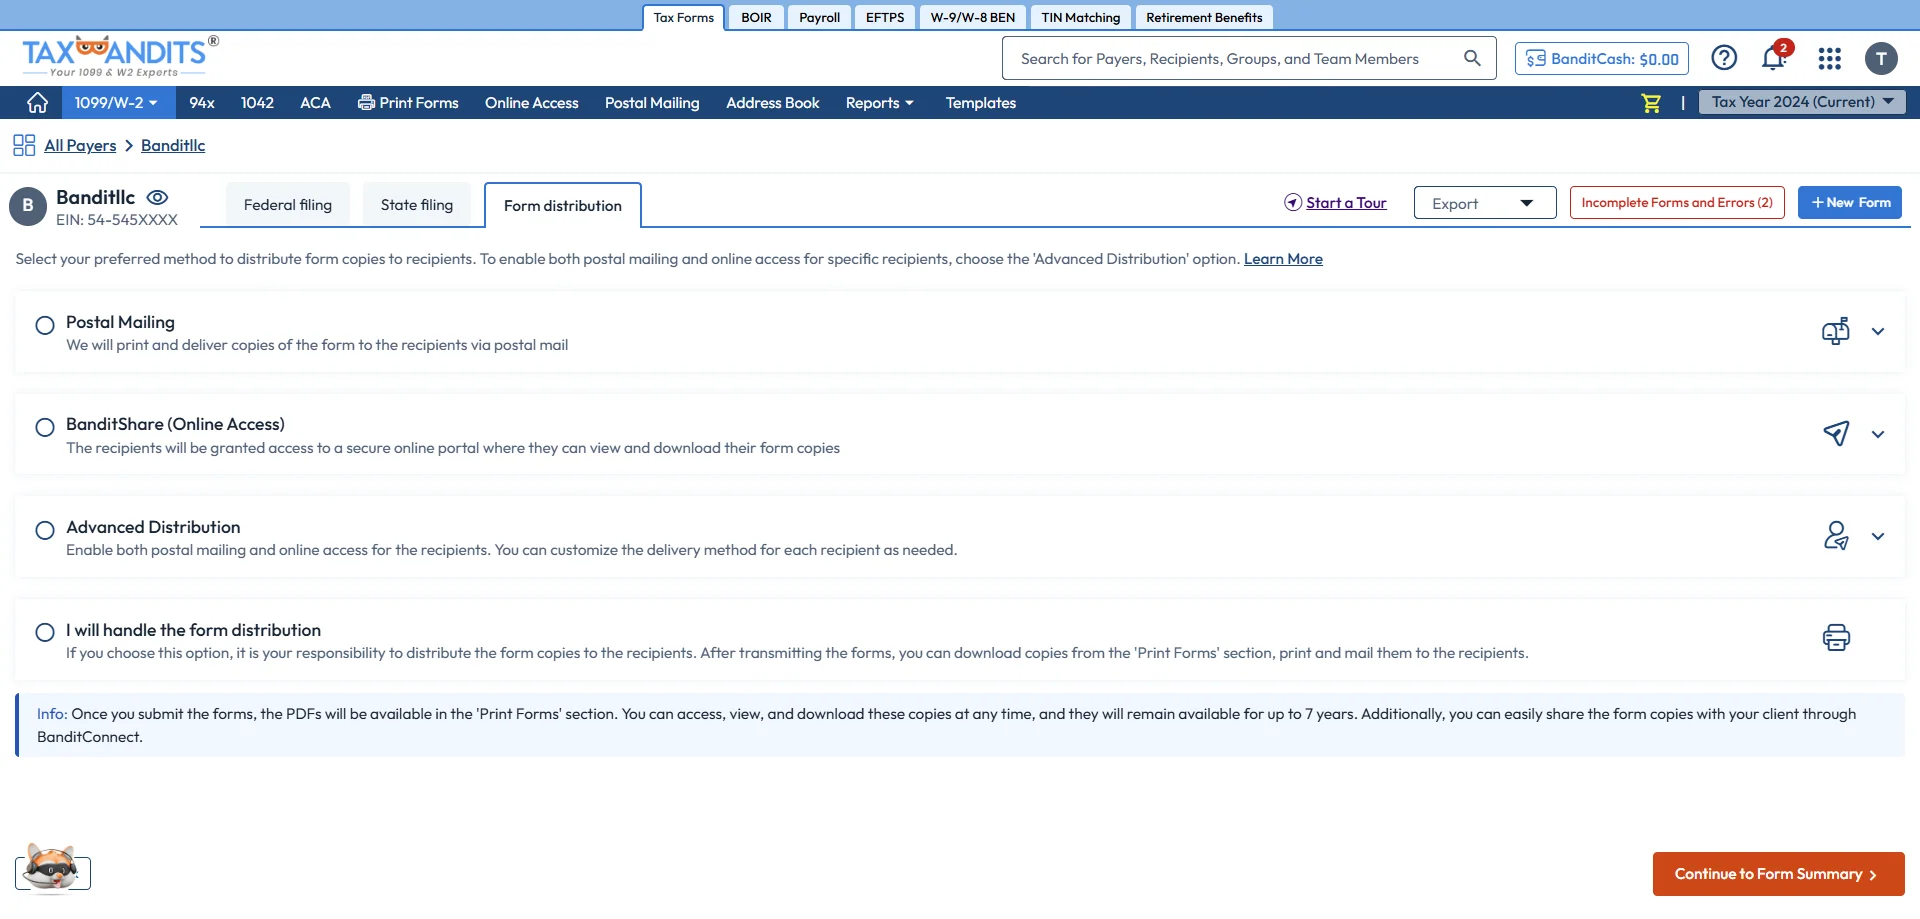
Task: Click the New Form button
Action: click(x=1850, y=202)
